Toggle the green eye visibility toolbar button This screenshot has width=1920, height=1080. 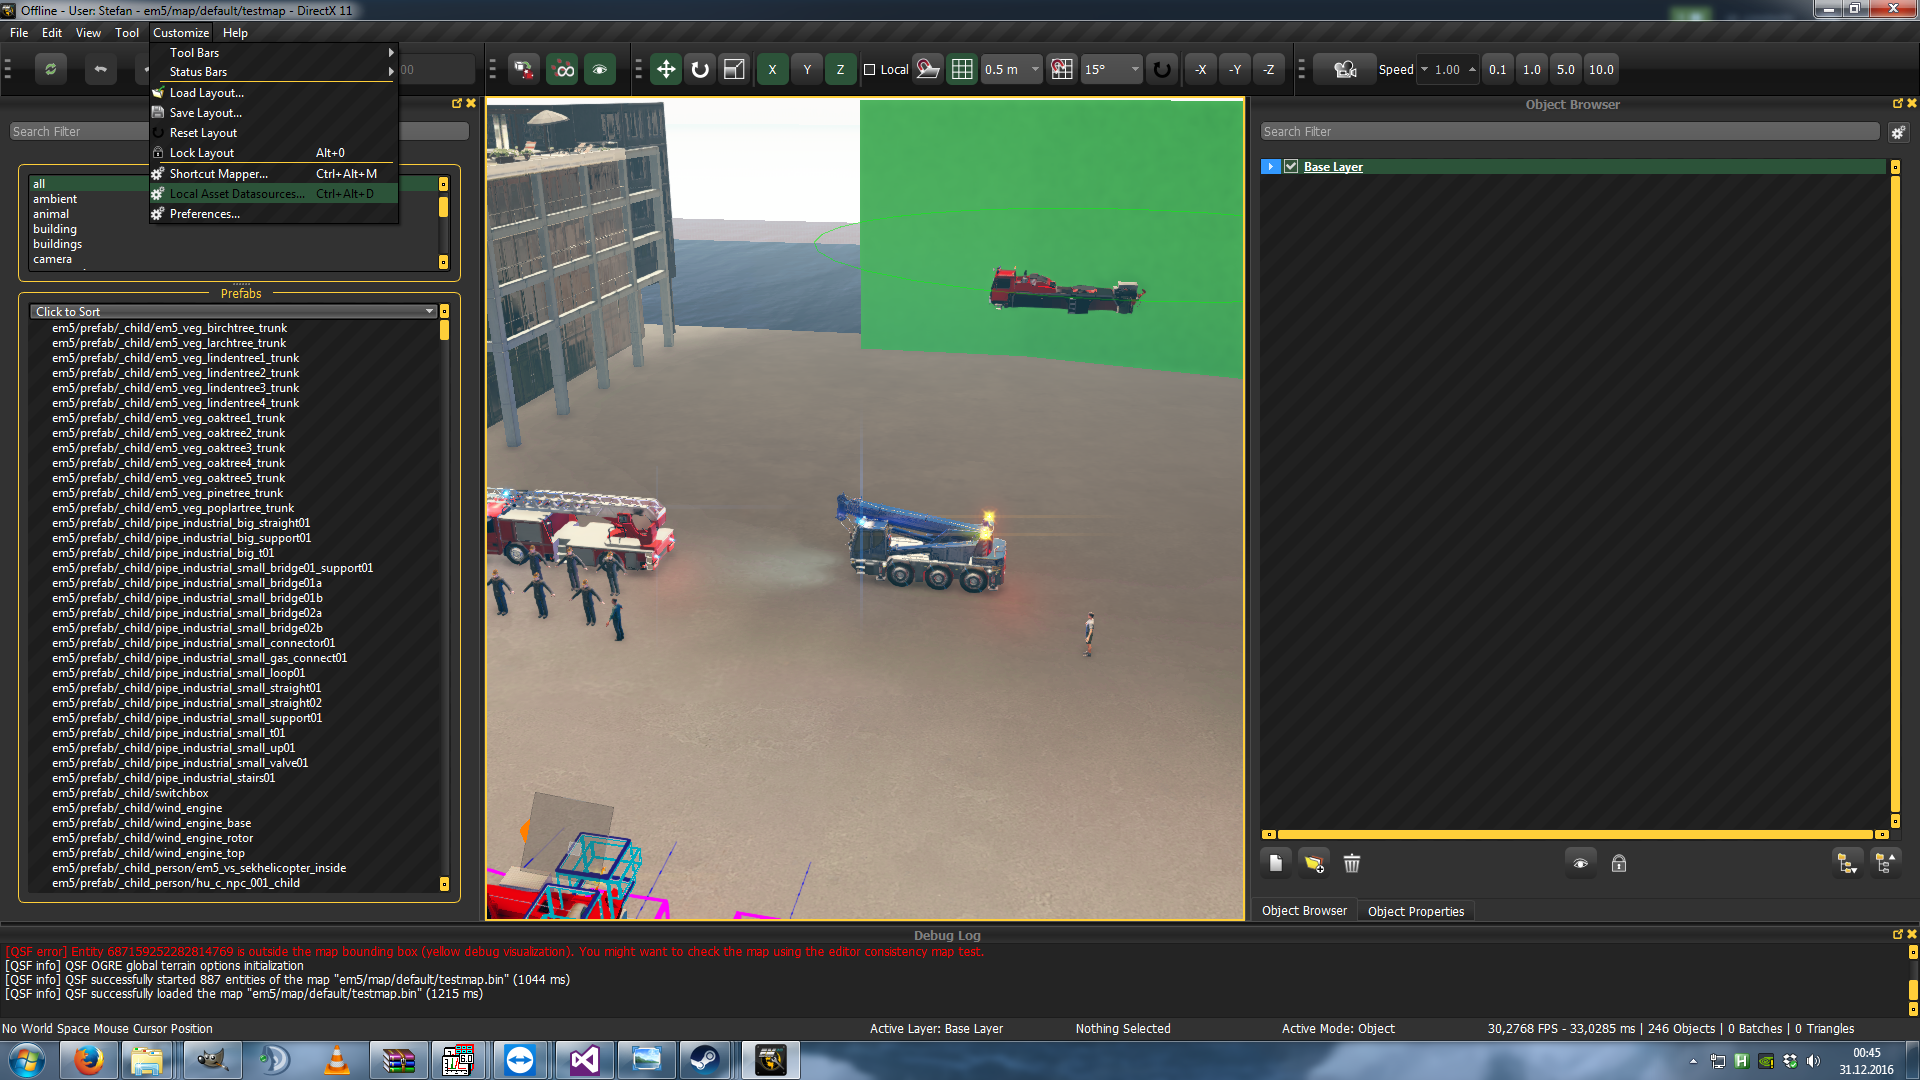(600, 69)
